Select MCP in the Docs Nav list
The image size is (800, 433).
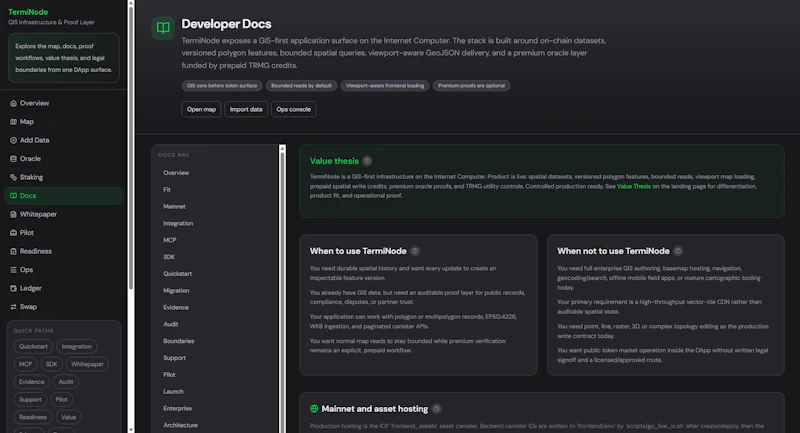[169, 240]
